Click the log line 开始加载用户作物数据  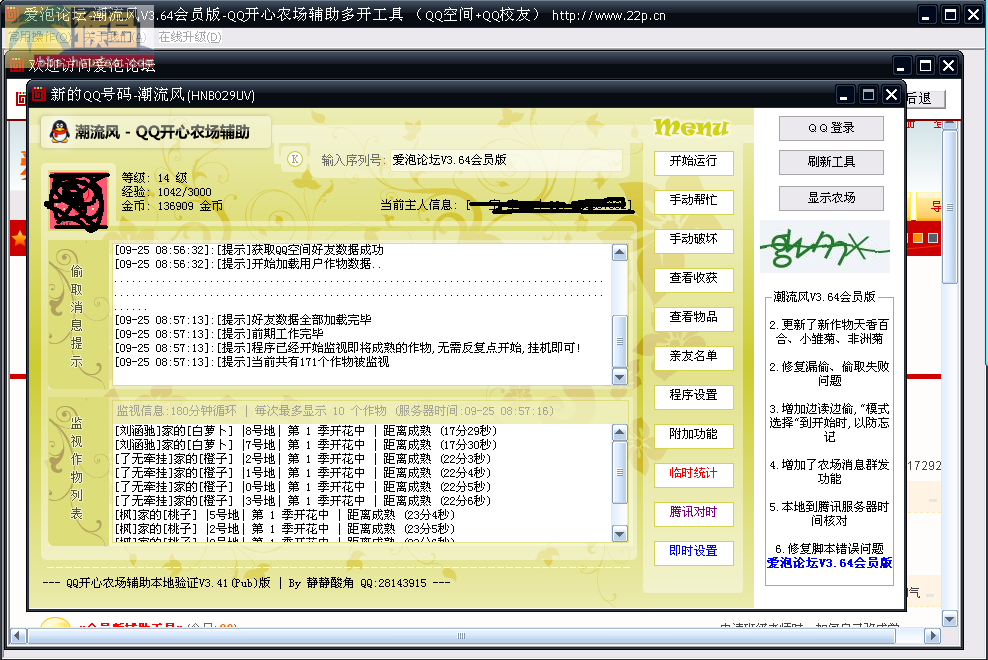tap(248, 264)
